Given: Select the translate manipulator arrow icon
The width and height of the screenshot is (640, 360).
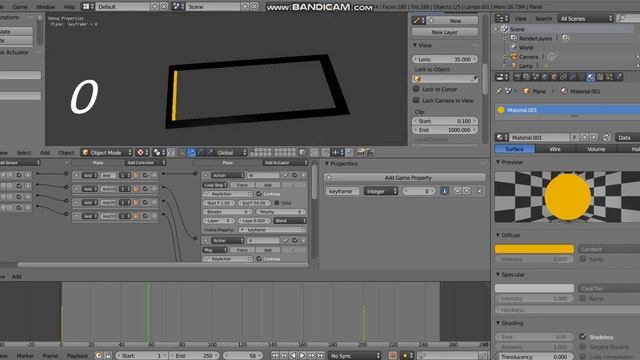Looking at the screenshot, I should tap(191, 153).
